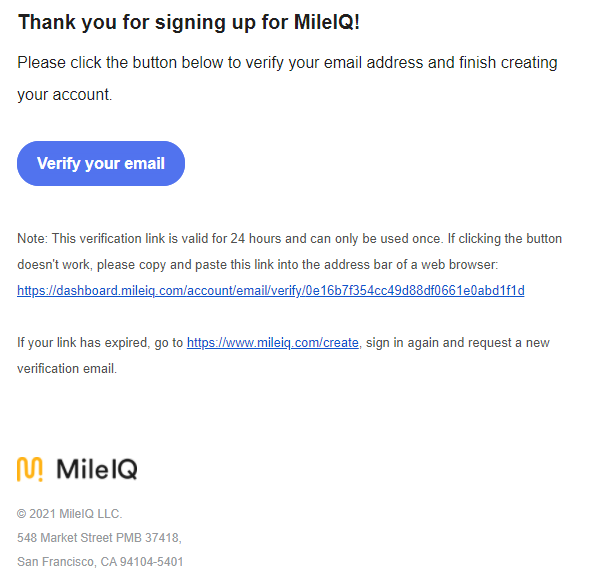Click the copyright © symbol in the footer
The width and height of the screenshot is (594, 584).
tap(22, 514)
